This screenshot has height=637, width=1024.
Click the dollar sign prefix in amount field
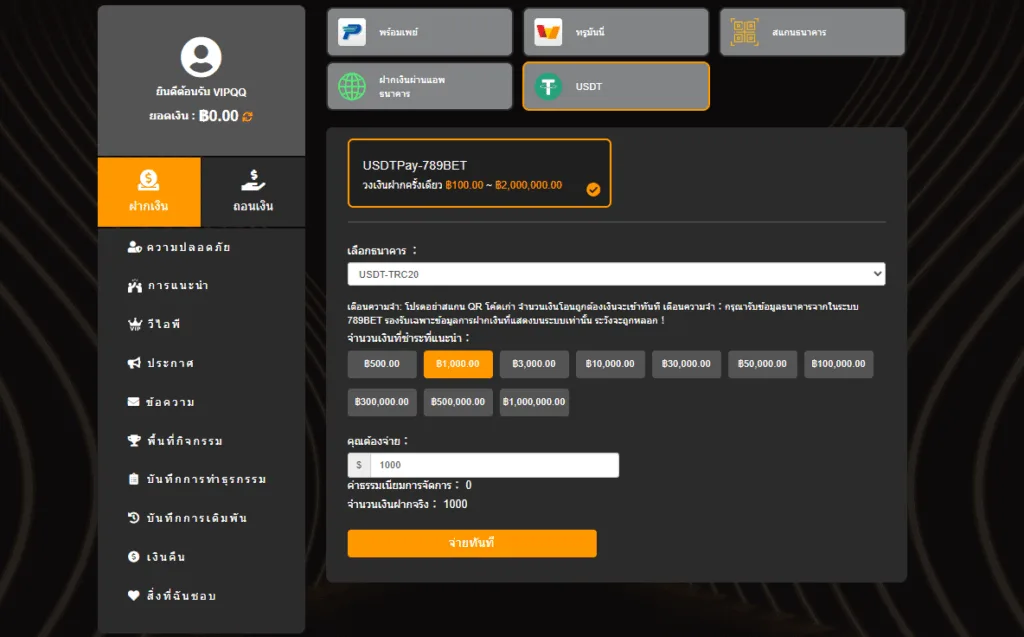(359, 465)
